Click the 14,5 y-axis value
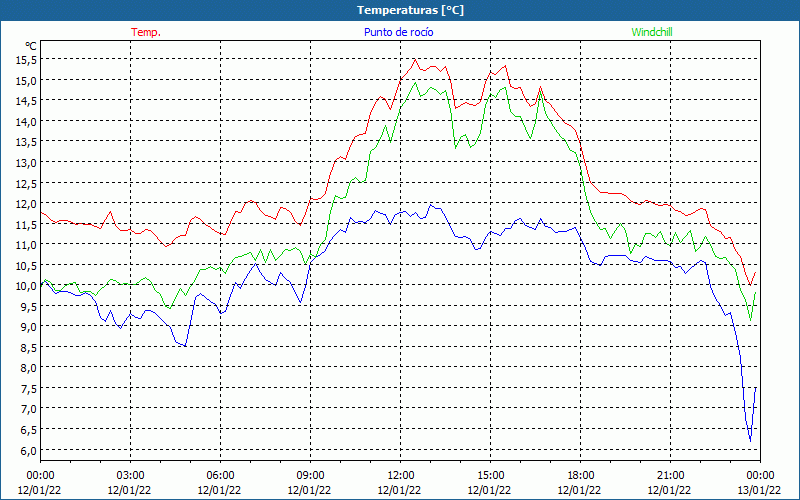The width and height of the screenshot is (800, 500). point(28,101)
